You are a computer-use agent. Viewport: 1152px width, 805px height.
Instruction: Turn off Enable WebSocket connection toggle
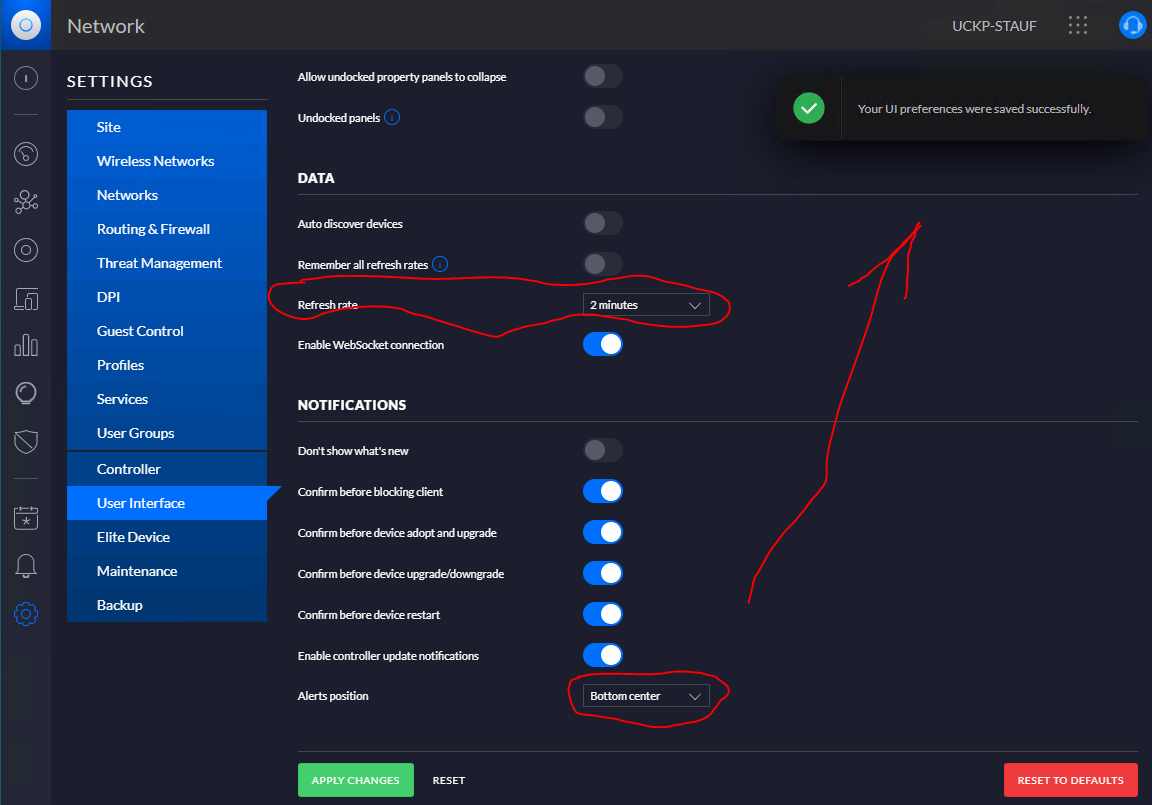point(602,345)
